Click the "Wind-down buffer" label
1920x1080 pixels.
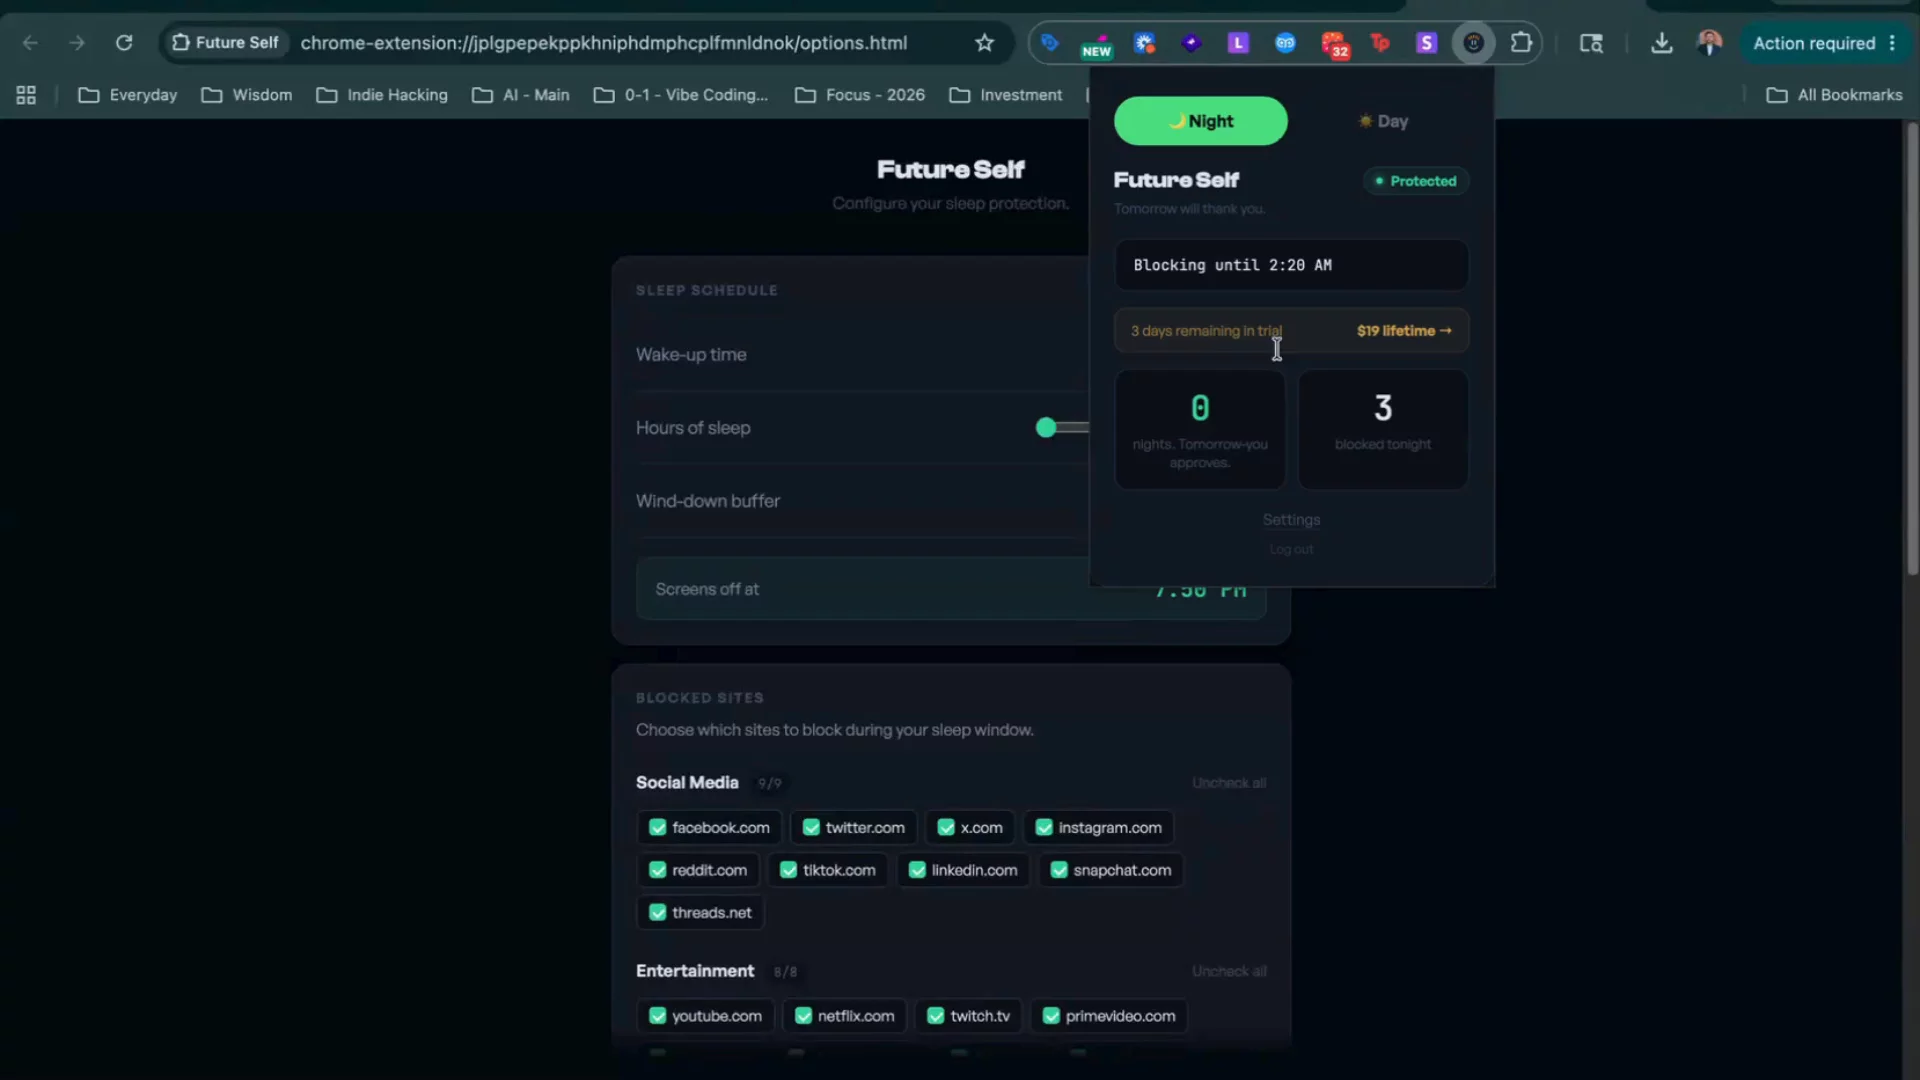click(x=708, y=501)
